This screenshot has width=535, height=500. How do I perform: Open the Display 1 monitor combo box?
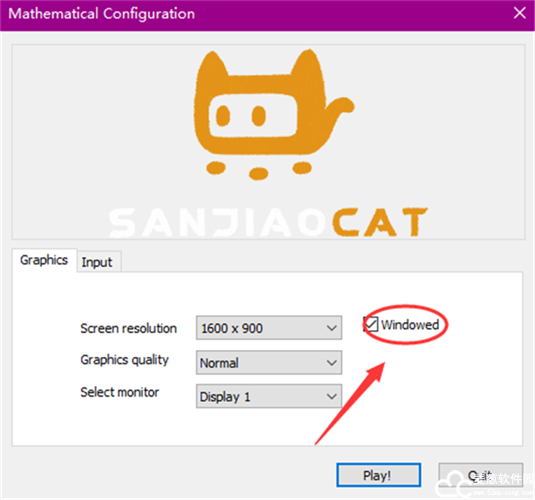point(269,396)
